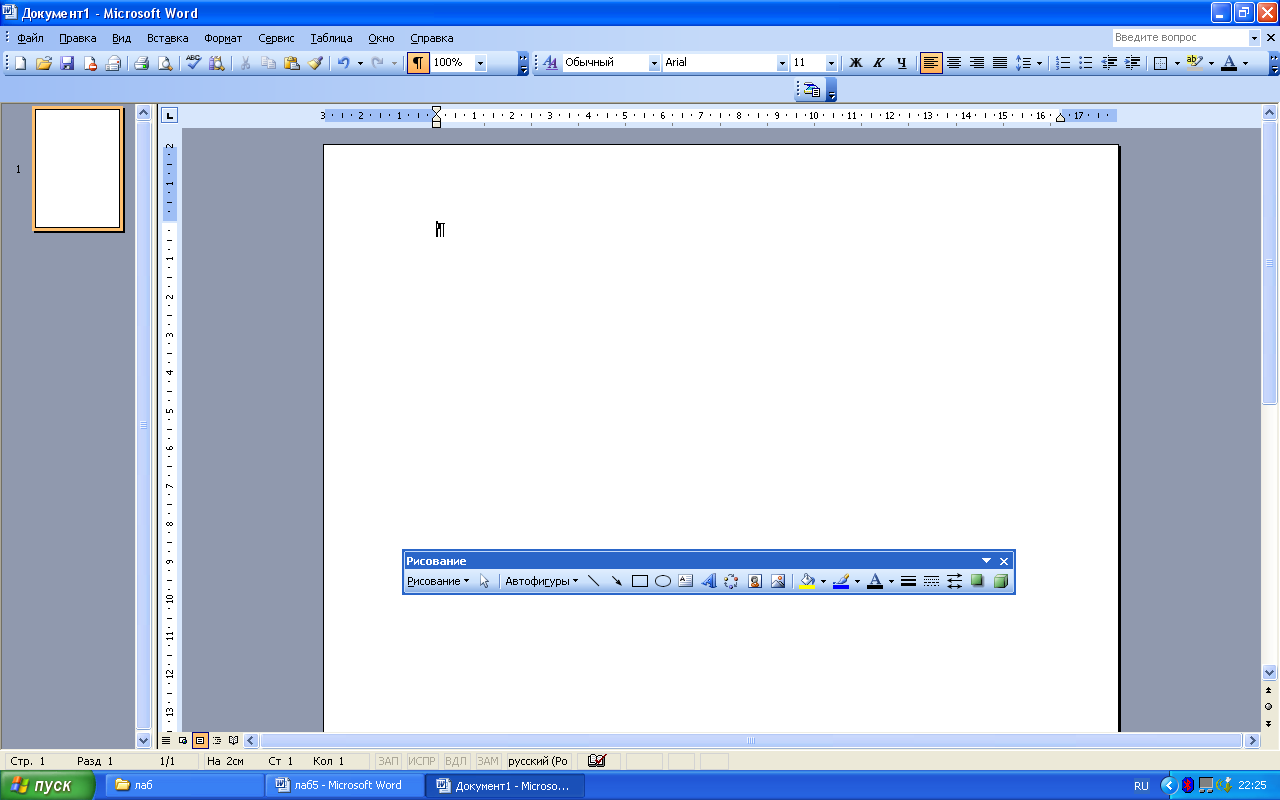The width and height of the screenshot is (1280, 800).
Task: Open the Arial font dropdown
Action: coord(783,63)
